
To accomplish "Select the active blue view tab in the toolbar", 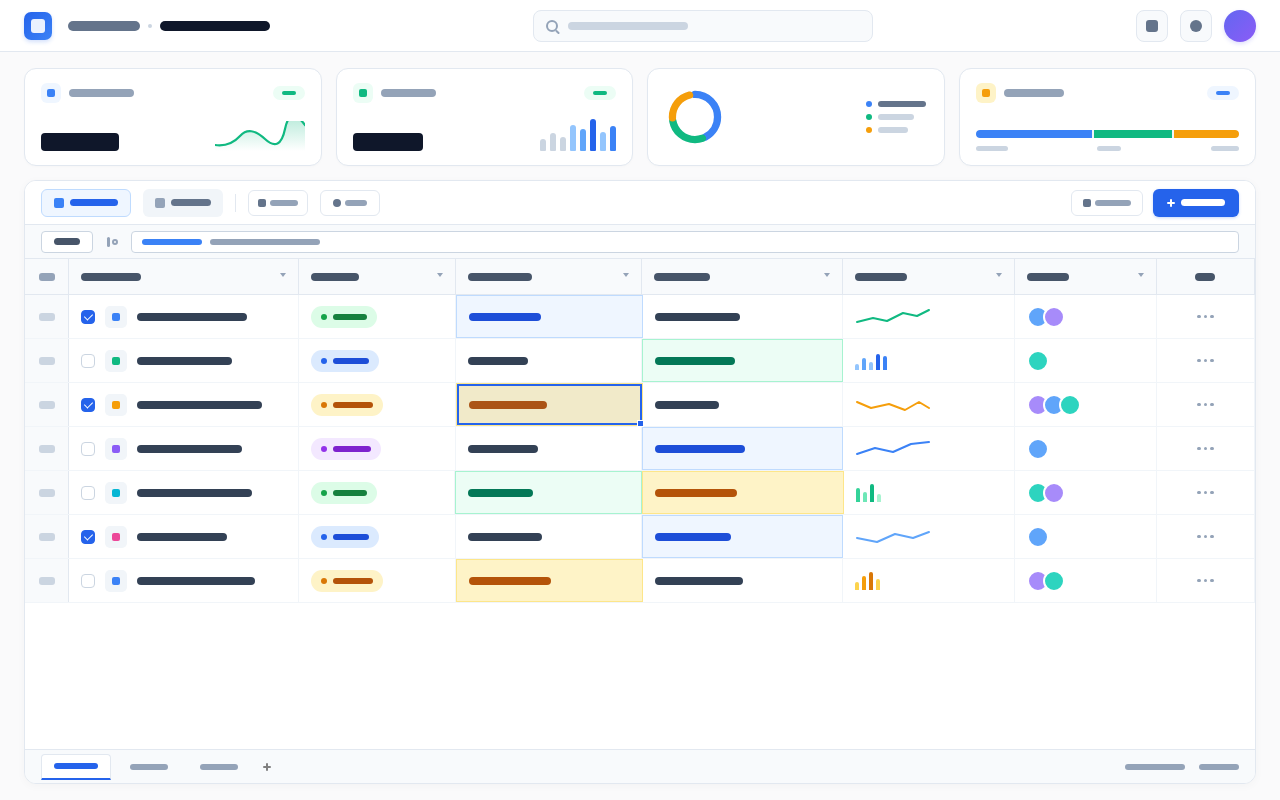I will click(x=86, y=203).
